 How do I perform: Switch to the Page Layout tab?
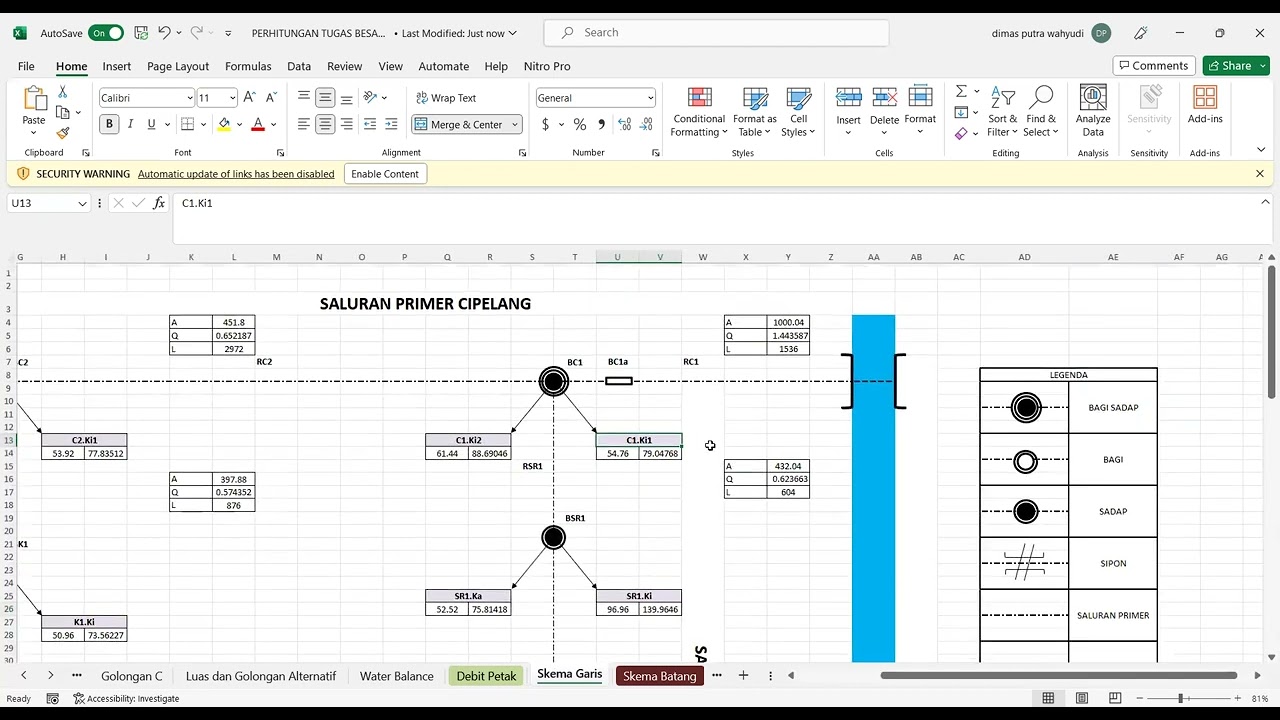click(178, 66)
